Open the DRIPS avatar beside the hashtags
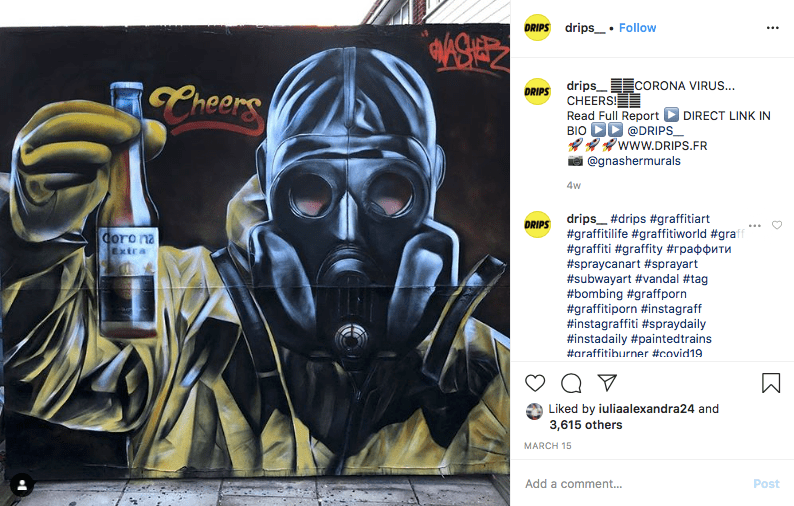This screenshot has height=506, width=794. coord(537,224)
